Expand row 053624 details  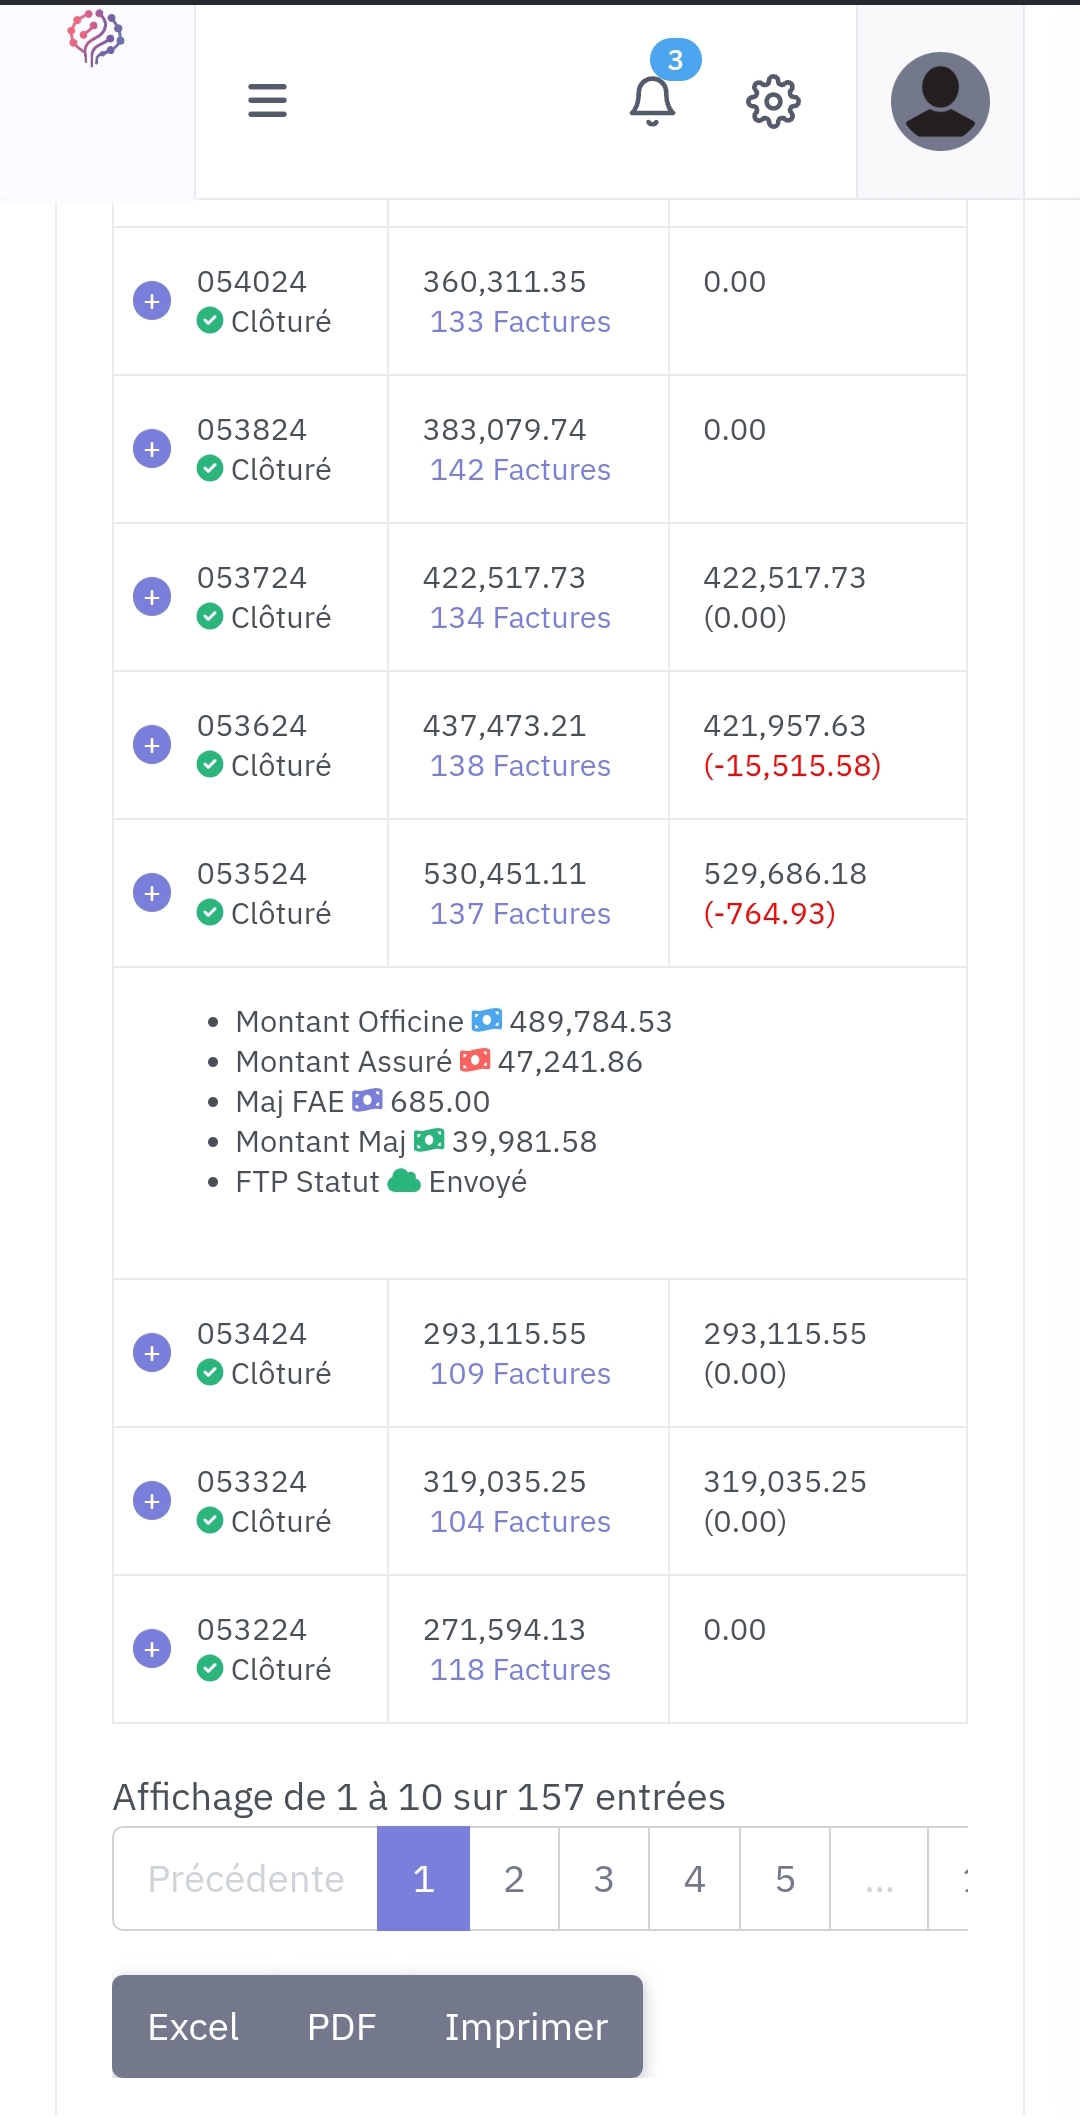click(x=152, y=745)
